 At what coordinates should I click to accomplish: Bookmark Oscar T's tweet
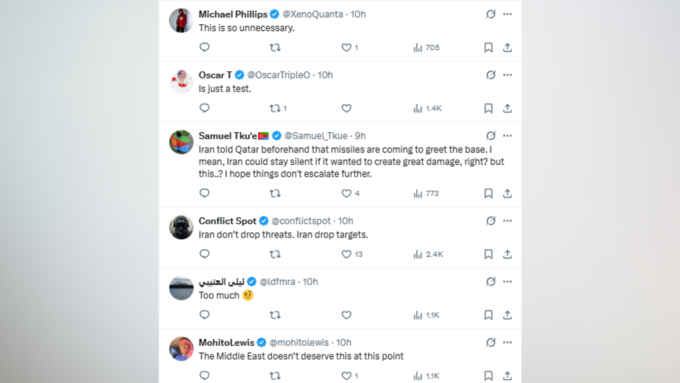coord(488,108)
